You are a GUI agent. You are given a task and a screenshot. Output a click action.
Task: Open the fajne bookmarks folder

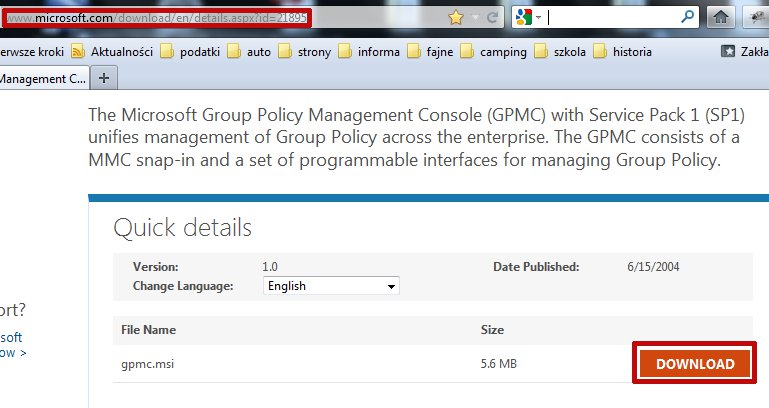(431, 51)
